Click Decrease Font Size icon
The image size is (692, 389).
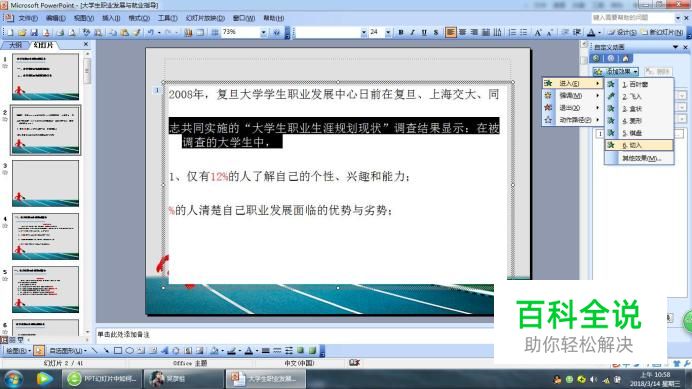coord(549,32)
